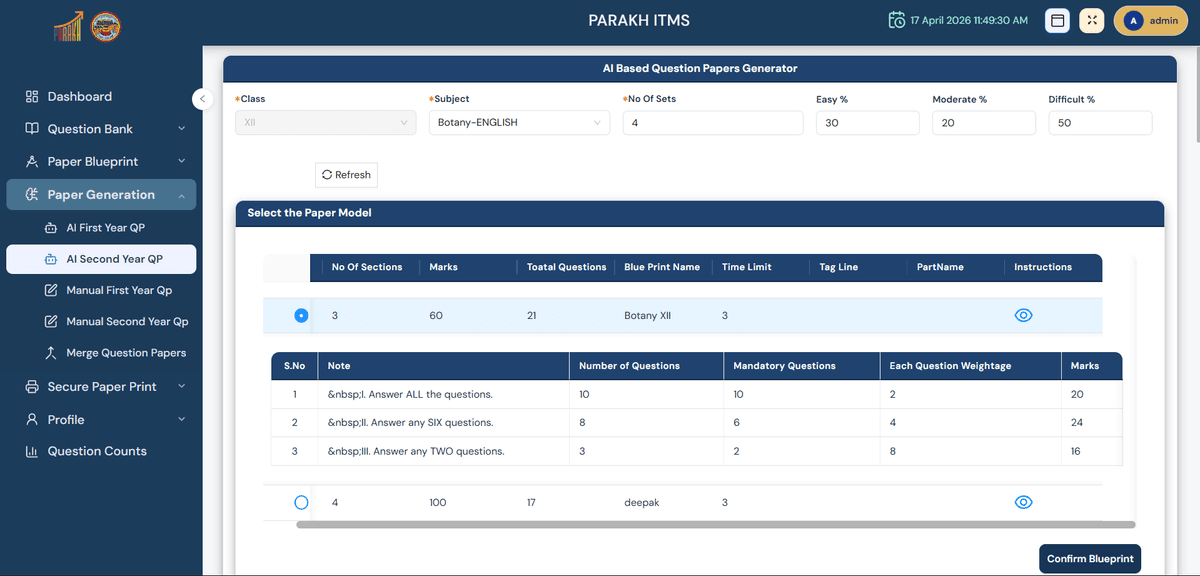Click the Confirm Blueprint button
The width and height of the screenshot is (1200, 576).
pos(1090,559)
